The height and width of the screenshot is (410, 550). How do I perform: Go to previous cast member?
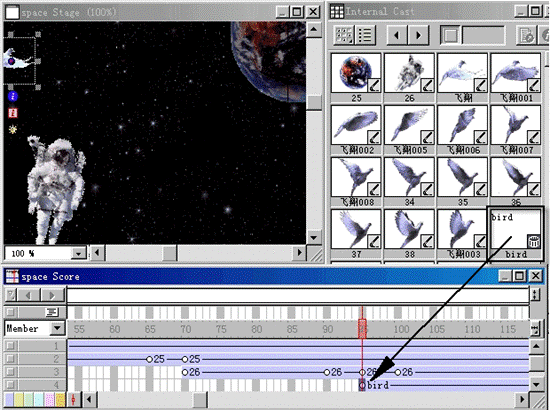tap(397, 35)
